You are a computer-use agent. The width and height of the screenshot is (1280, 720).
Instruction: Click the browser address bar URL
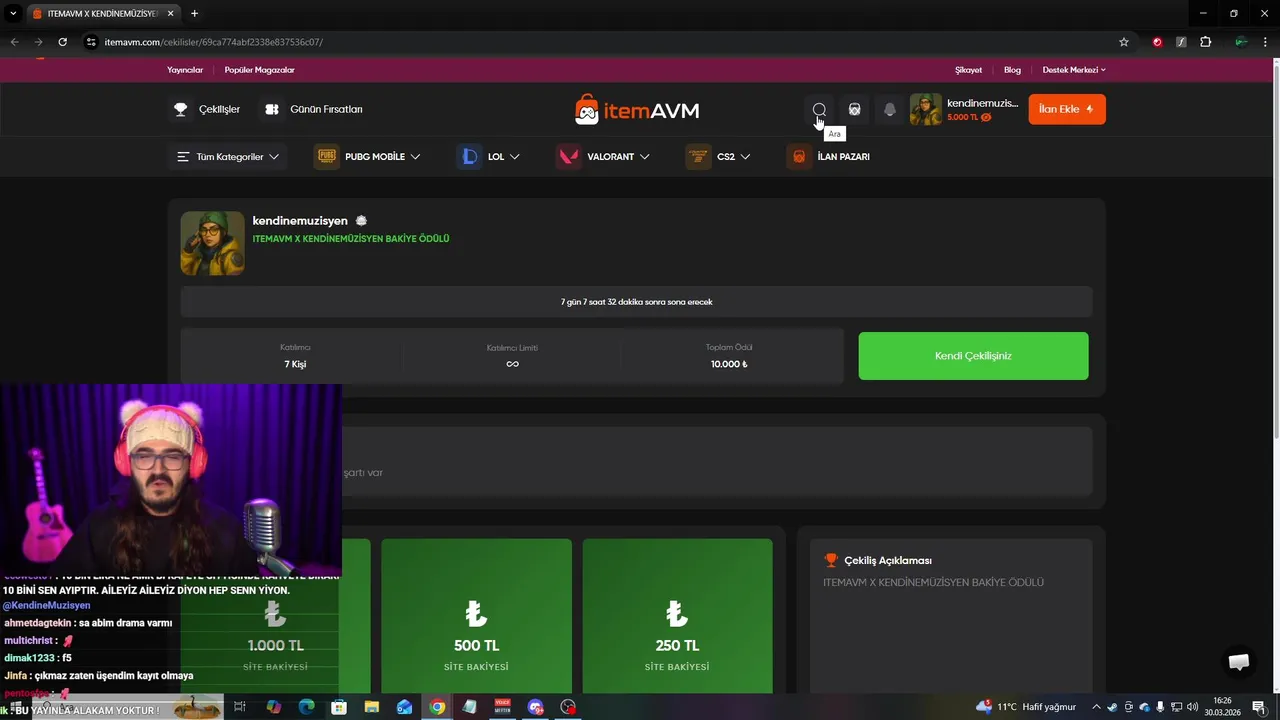coord(213,42)
